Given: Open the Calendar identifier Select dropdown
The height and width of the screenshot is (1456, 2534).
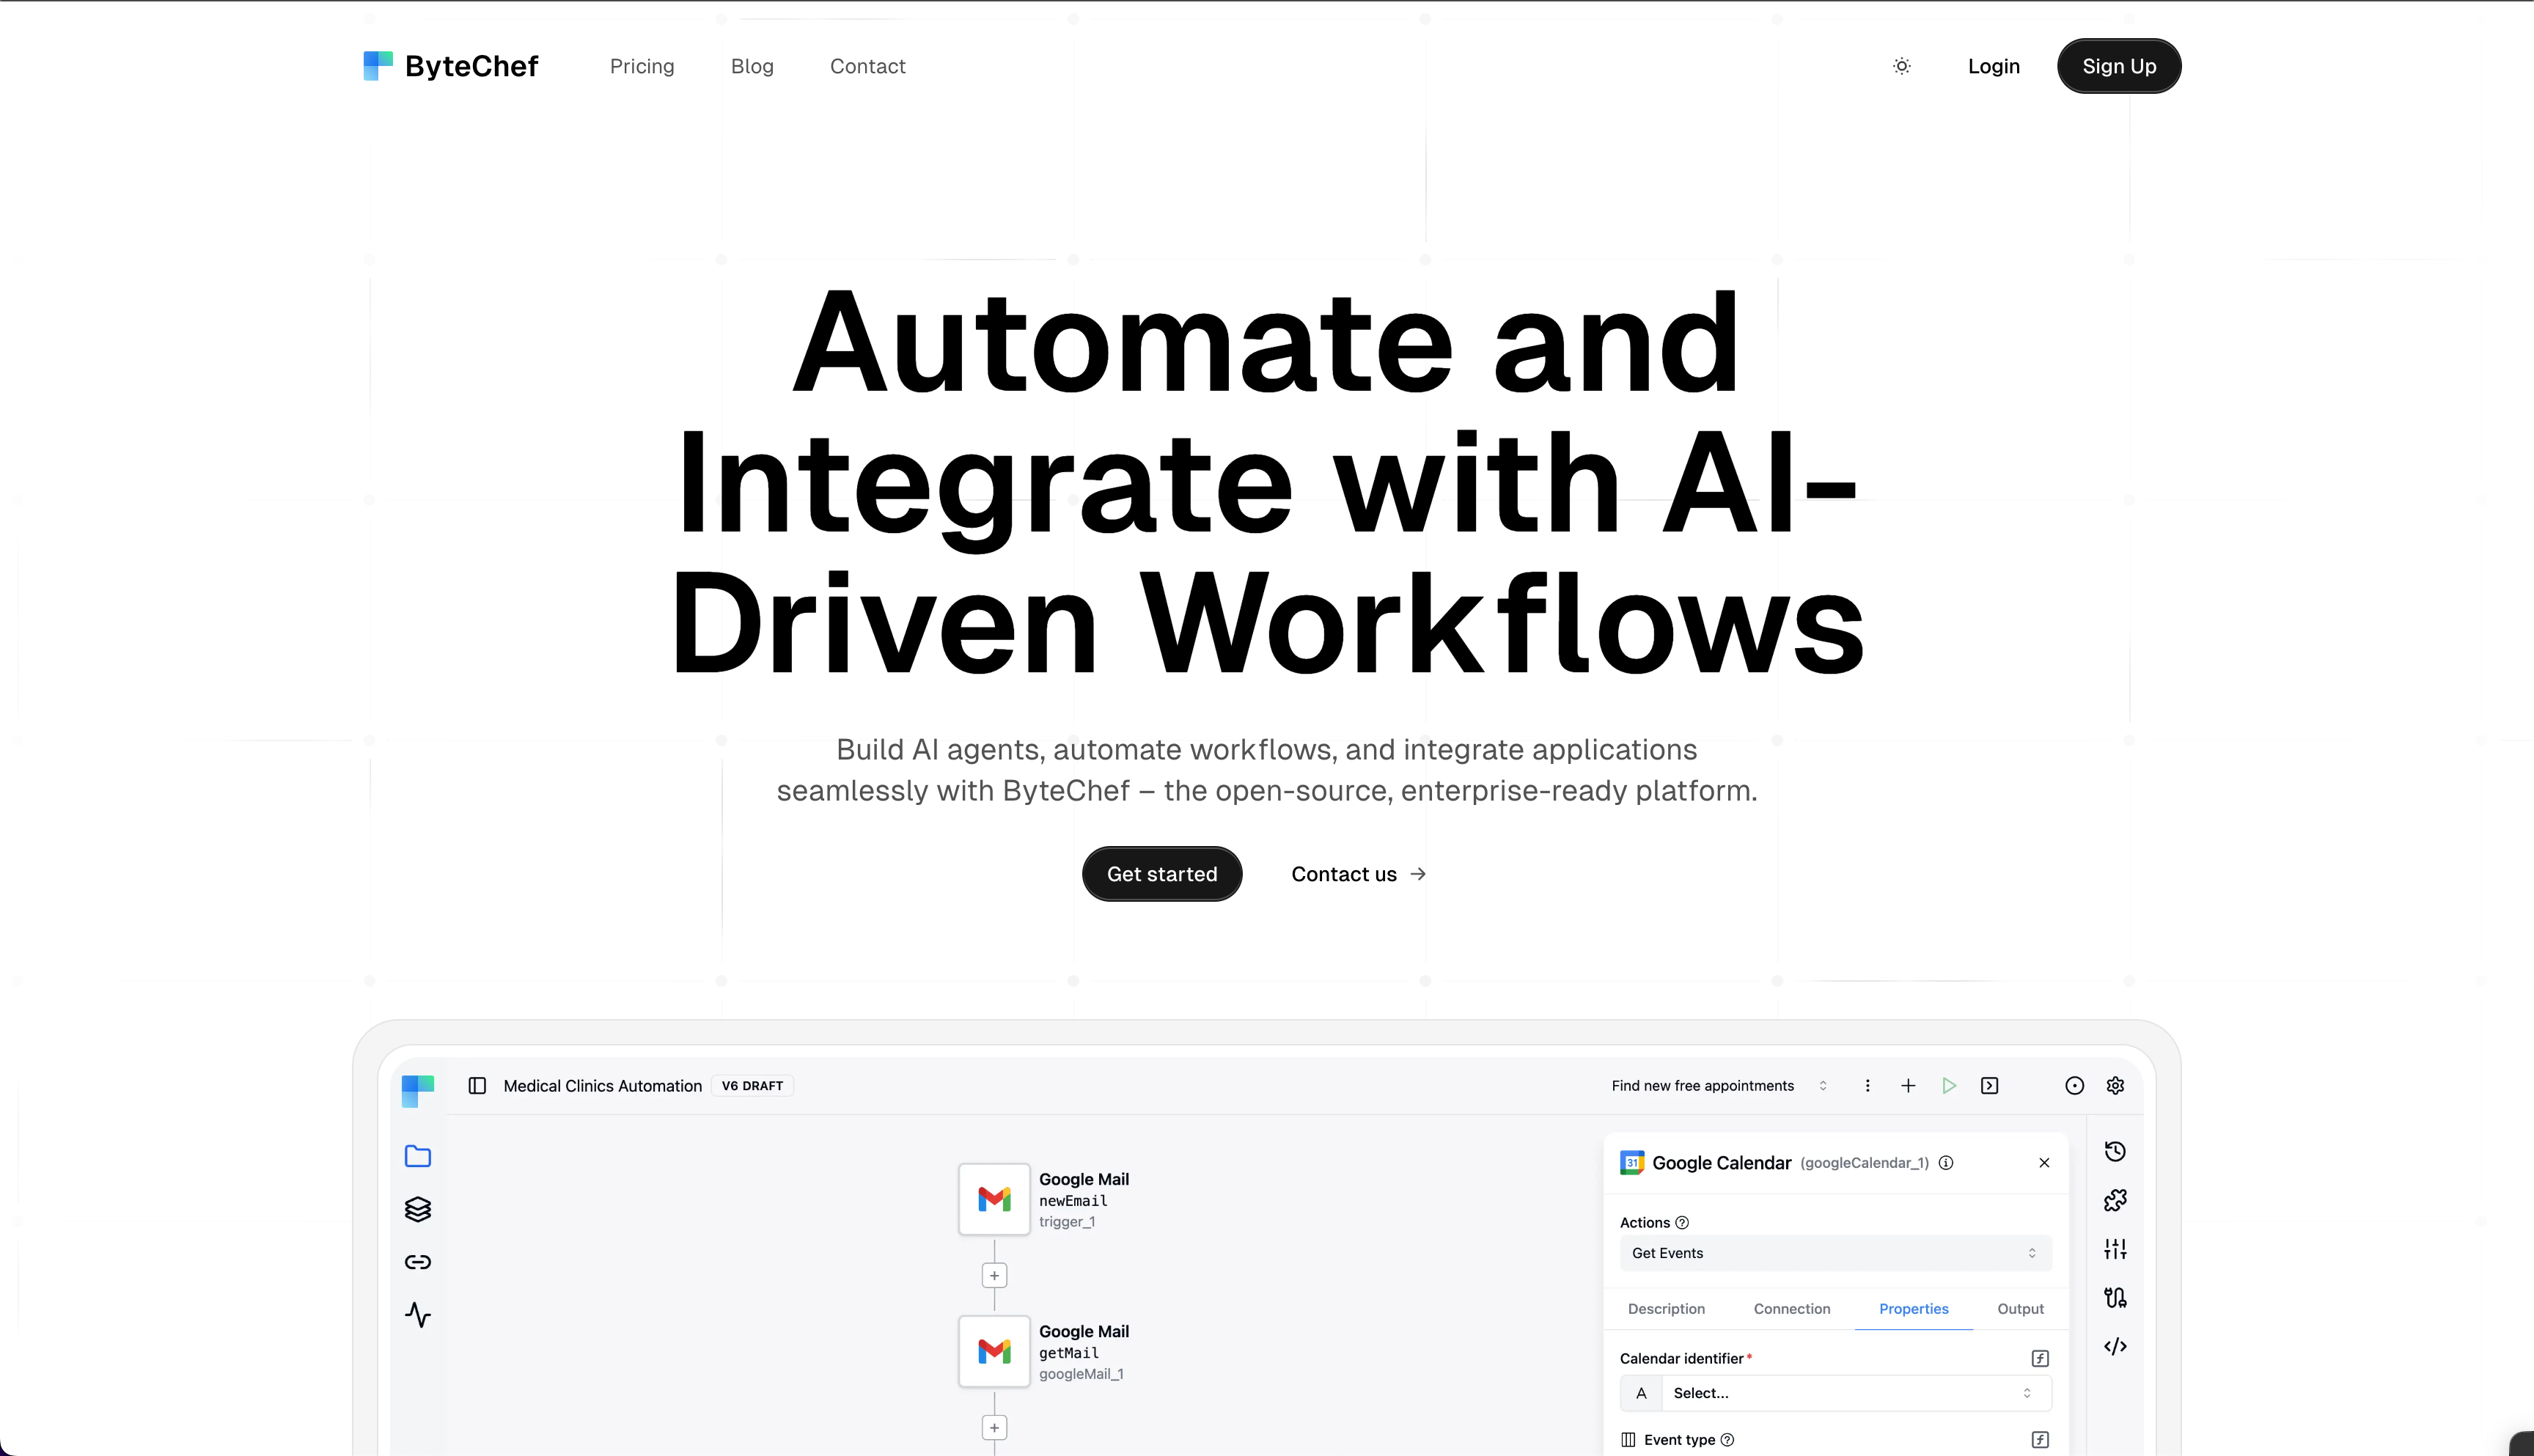Looking at the screenshot, I should coord(1855,1393).
